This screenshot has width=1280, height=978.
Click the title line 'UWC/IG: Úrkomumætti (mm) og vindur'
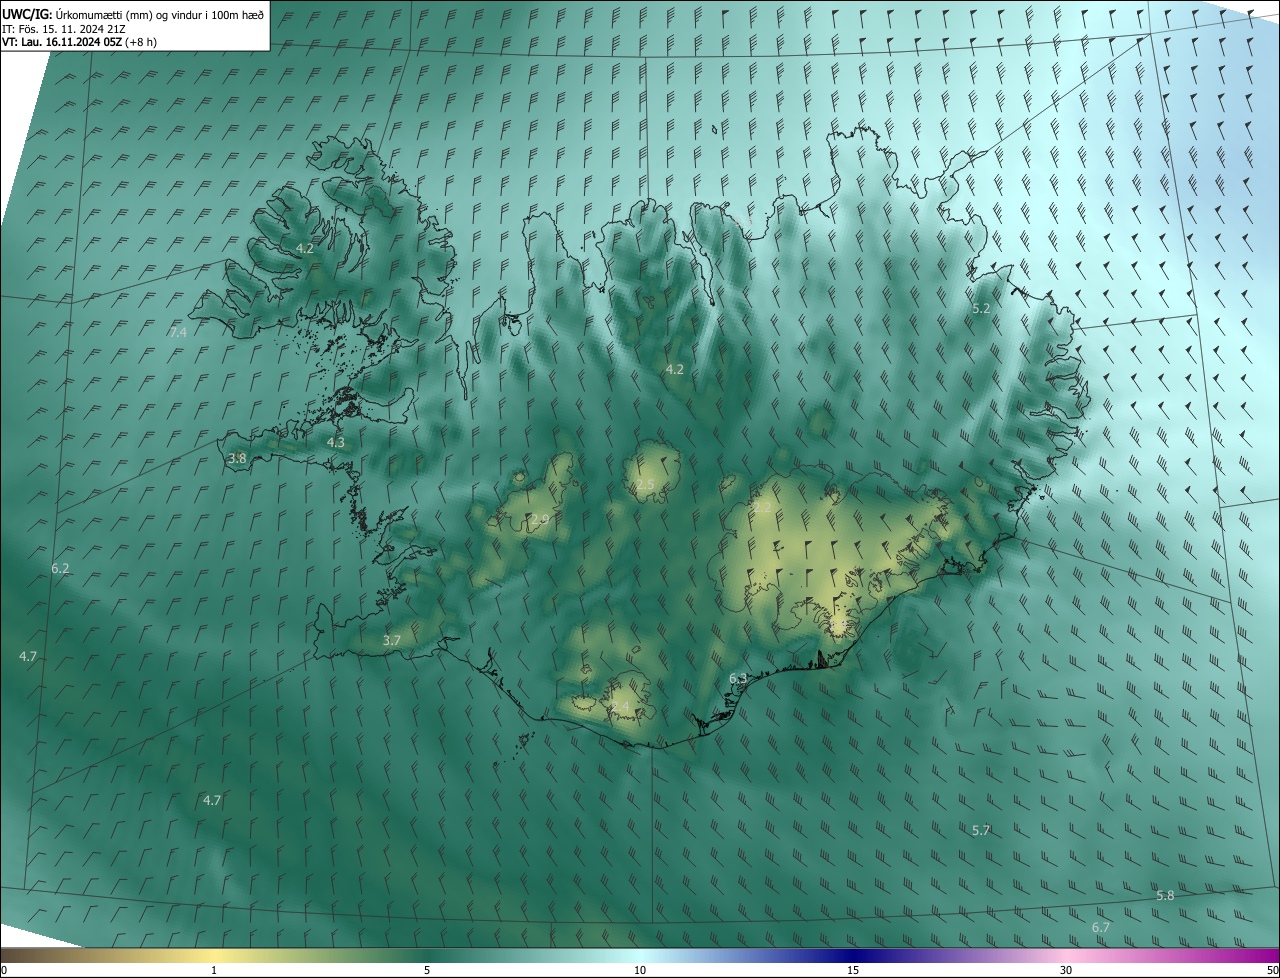tap(133, 14)
